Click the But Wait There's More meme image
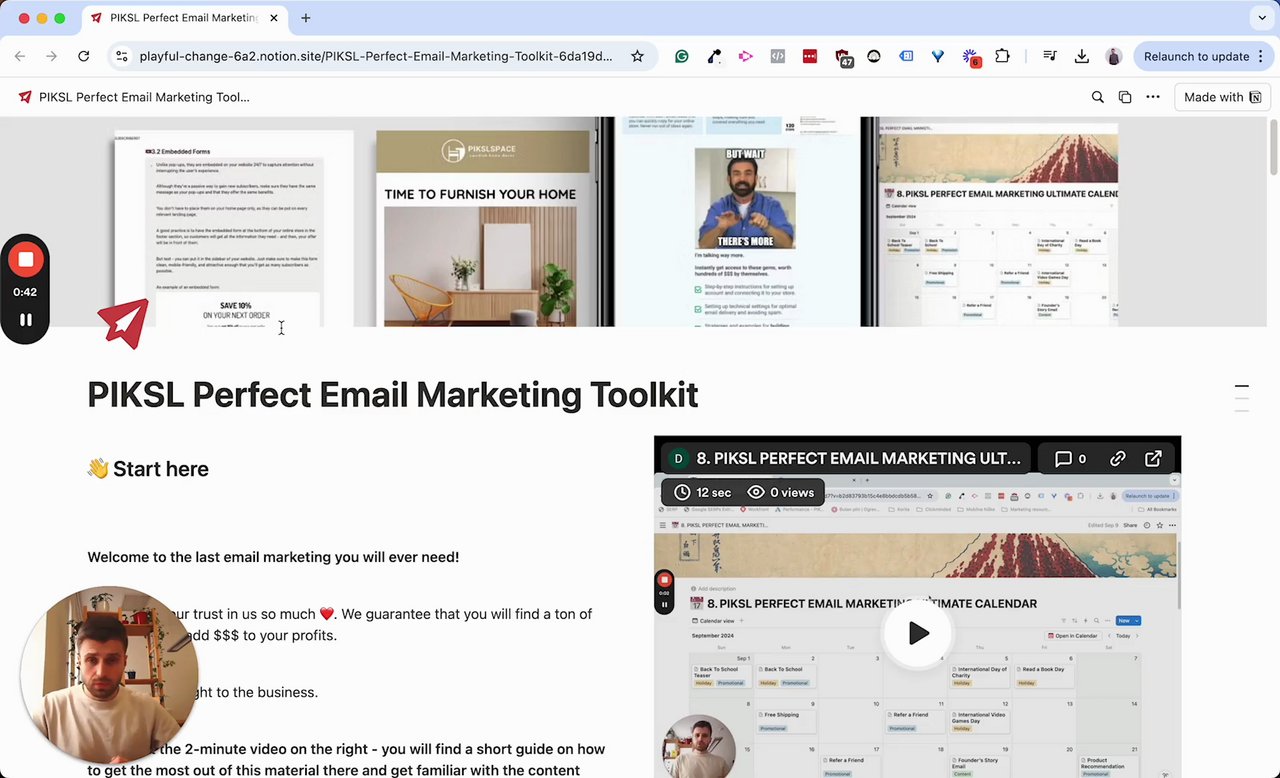 746,198
